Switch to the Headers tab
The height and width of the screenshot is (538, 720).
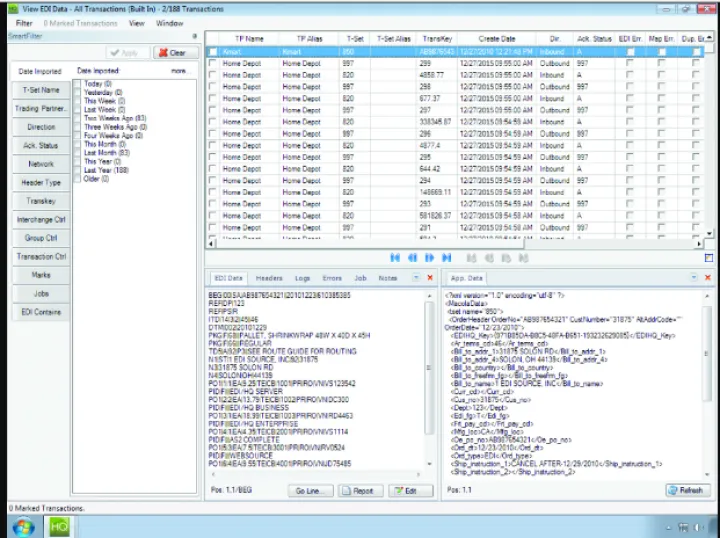coord(268,277)
